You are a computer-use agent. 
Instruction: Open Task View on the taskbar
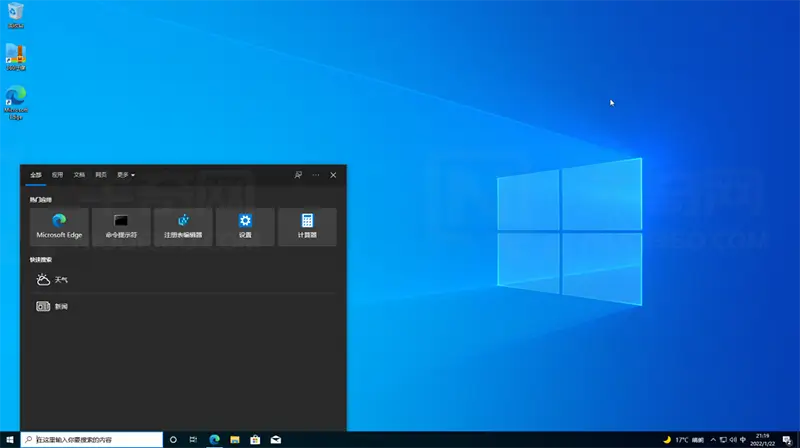pyautogui.click(x=193, y=439)
